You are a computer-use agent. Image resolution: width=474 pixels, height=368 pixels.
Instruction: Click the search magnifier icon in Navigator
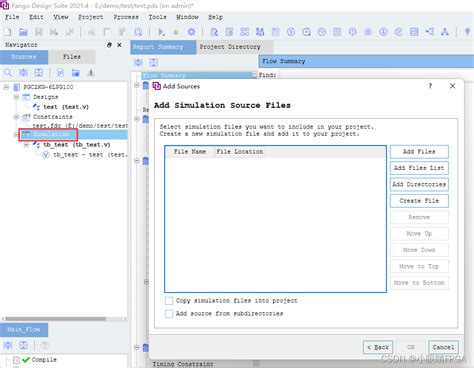(x=8, y=73)
